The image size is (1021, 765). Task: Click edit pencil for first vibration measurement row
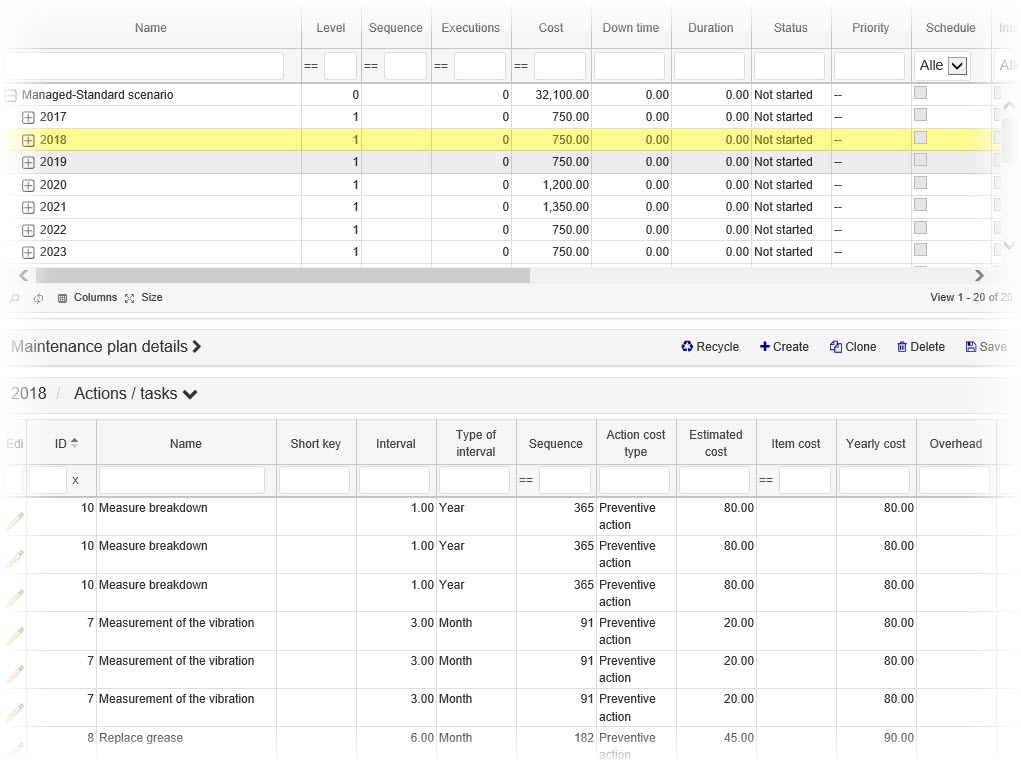click(x=15, y=635)
